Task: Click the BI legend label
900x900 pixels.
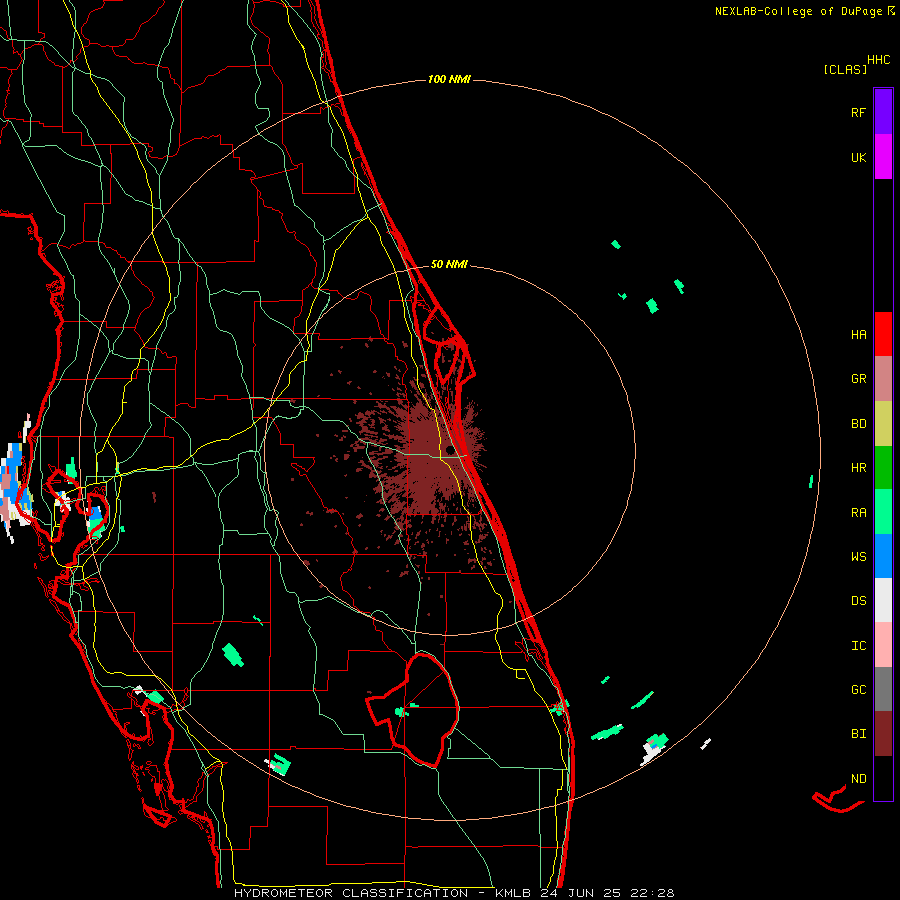Action: tap(858, 734)
